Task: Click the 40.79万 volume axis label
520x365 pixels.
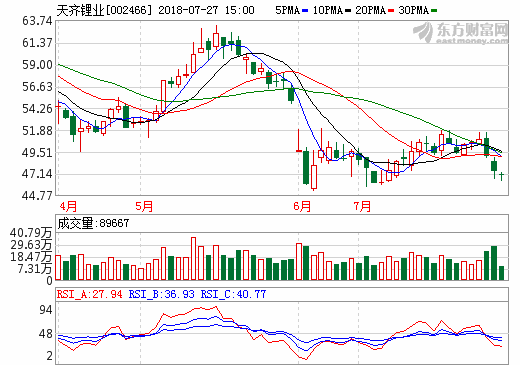Action: (31, 233)
